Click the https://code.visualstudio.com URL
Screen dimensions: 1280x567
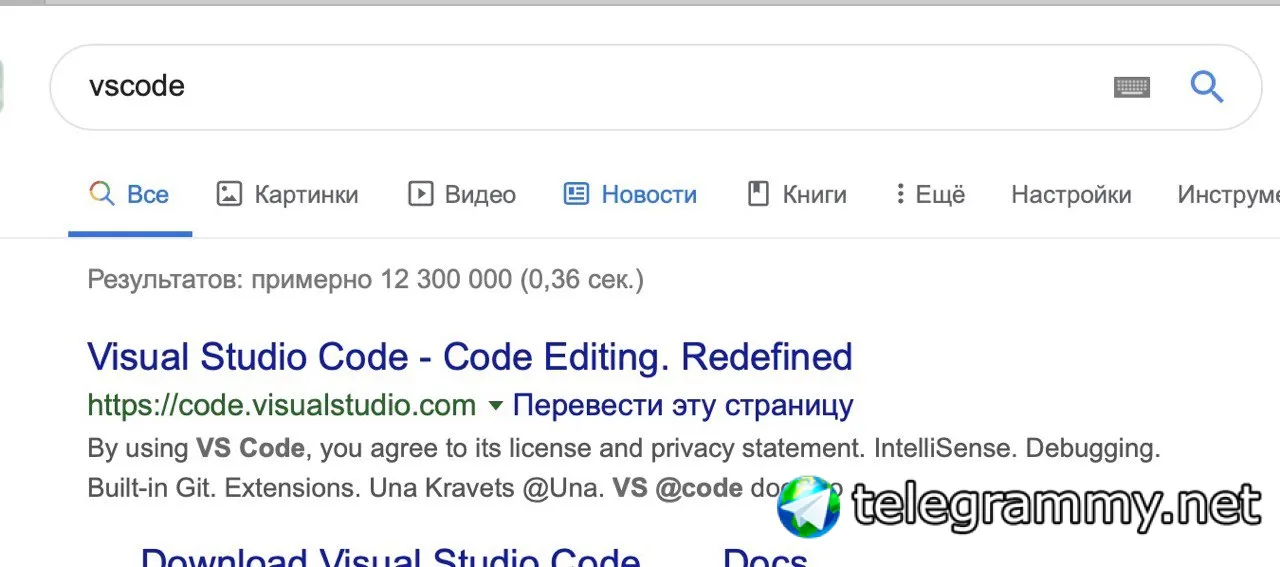[282, 405]
